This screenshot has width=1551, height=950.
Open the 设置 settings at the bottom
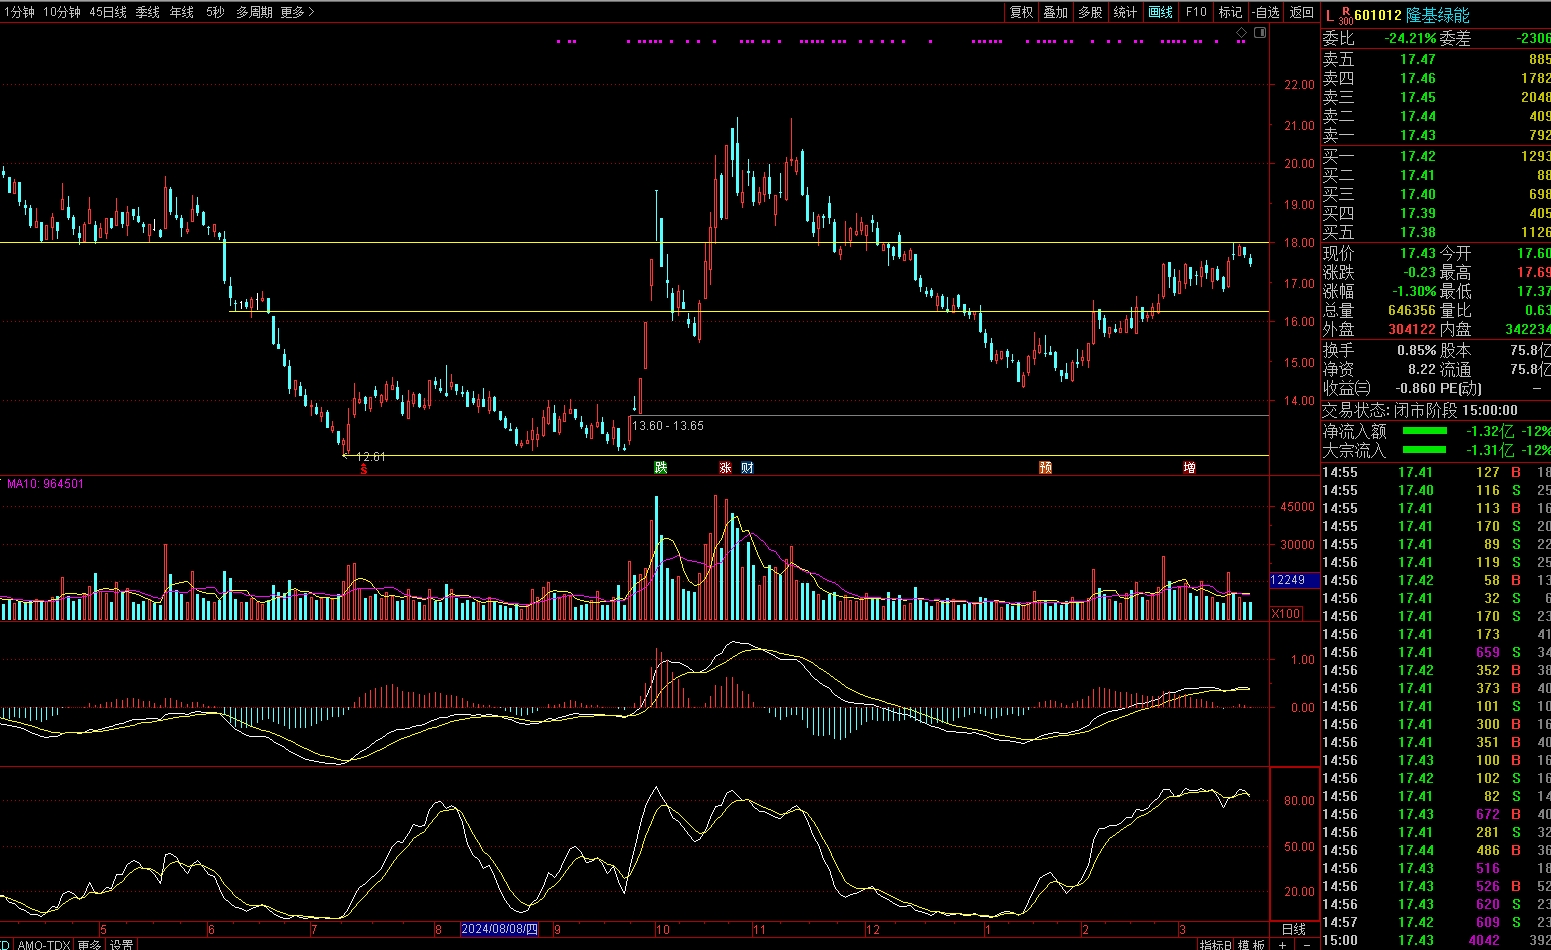[122, 944]
